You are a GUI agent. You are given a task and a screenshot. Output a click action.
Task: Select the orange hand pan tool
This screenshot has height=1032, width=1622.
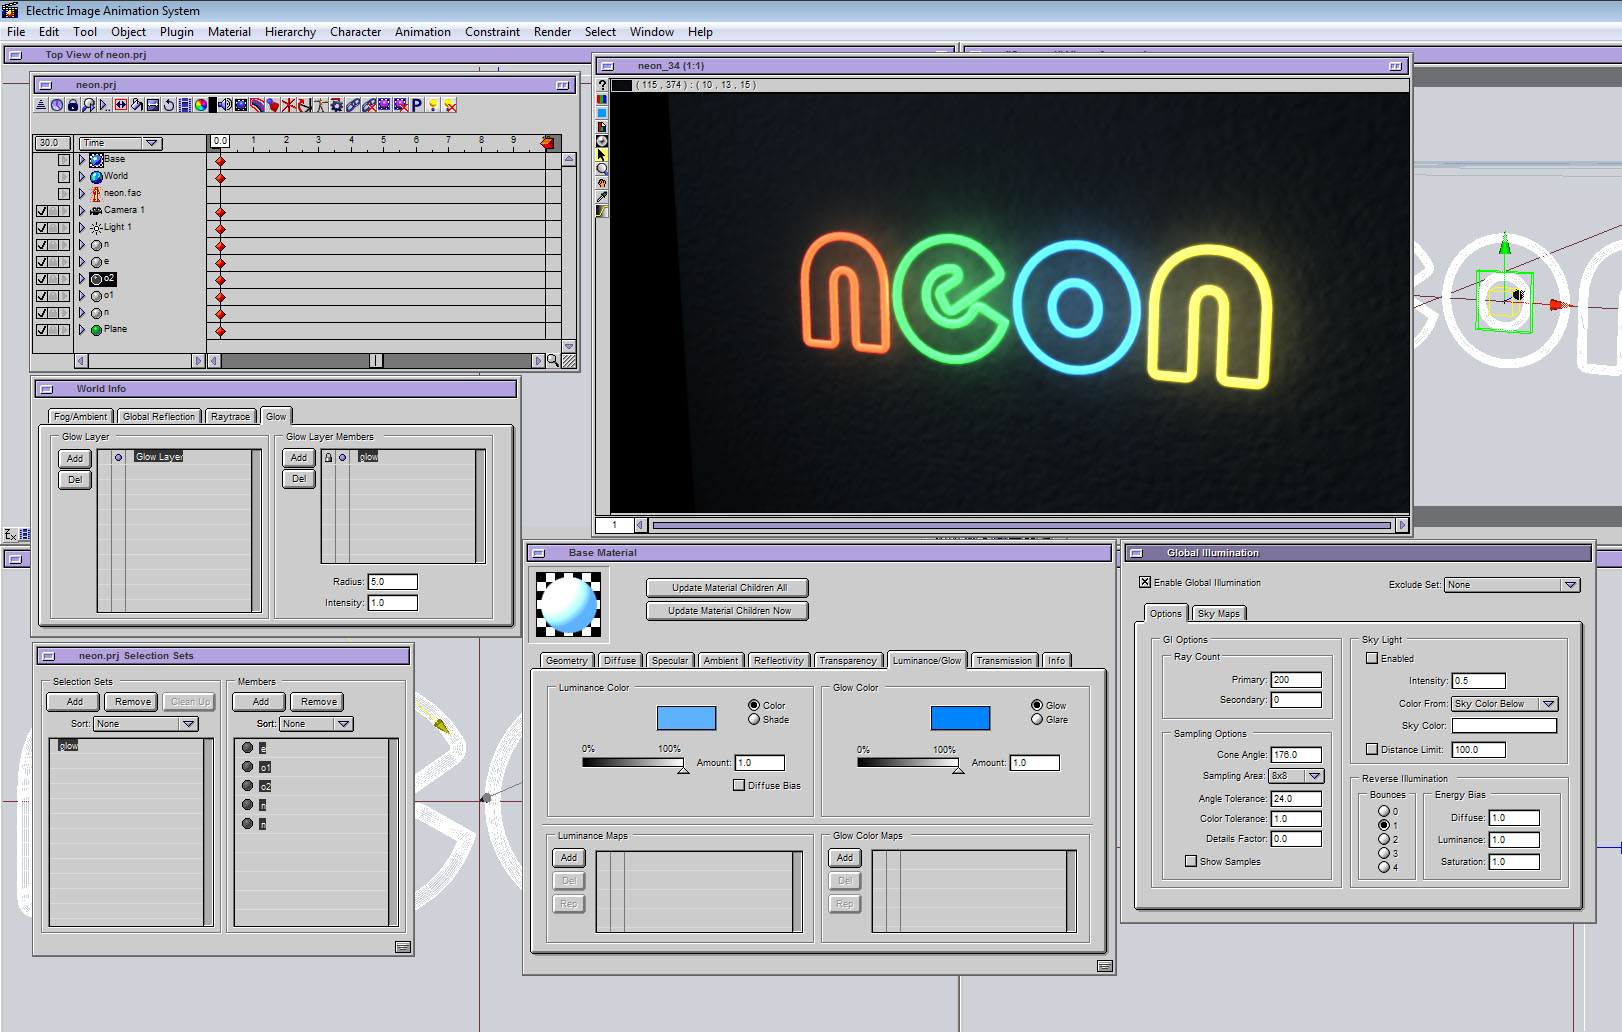click(602, 183)
